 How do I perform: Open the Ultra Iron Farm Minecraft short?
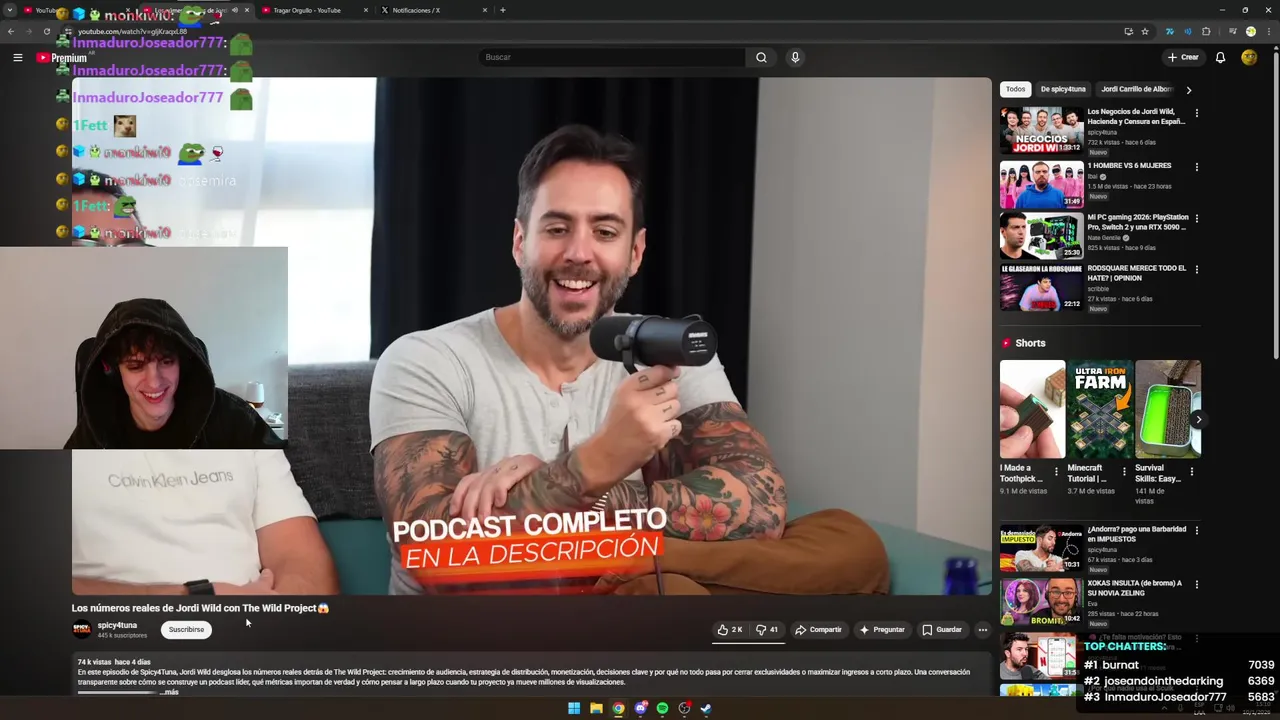(1100, 409)
